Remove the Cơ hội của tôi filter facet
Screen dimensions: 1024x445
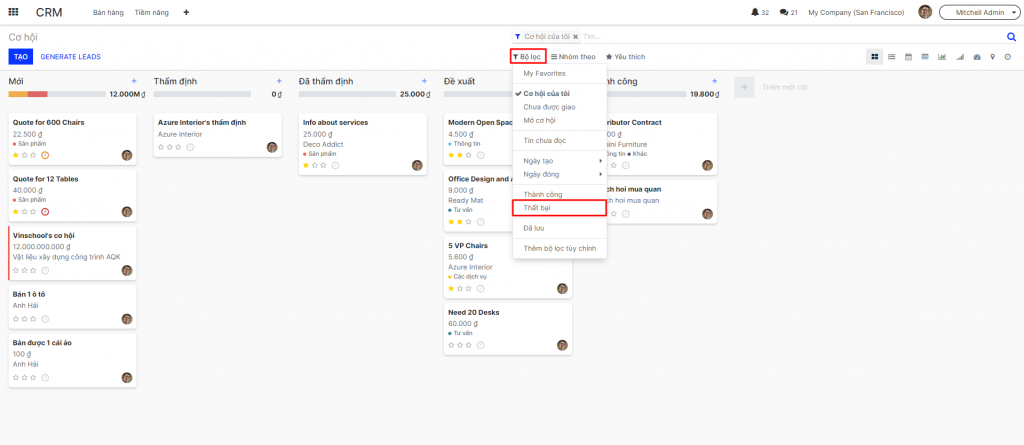[575, 37]
